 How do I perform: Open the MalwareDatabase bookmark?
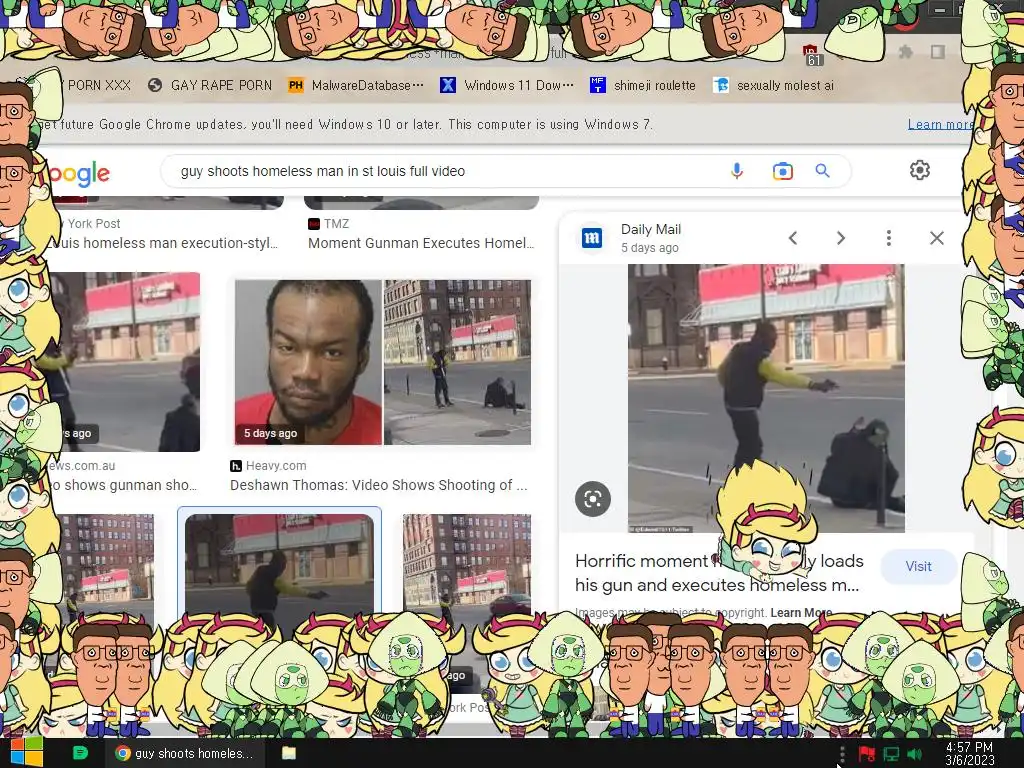356,86
